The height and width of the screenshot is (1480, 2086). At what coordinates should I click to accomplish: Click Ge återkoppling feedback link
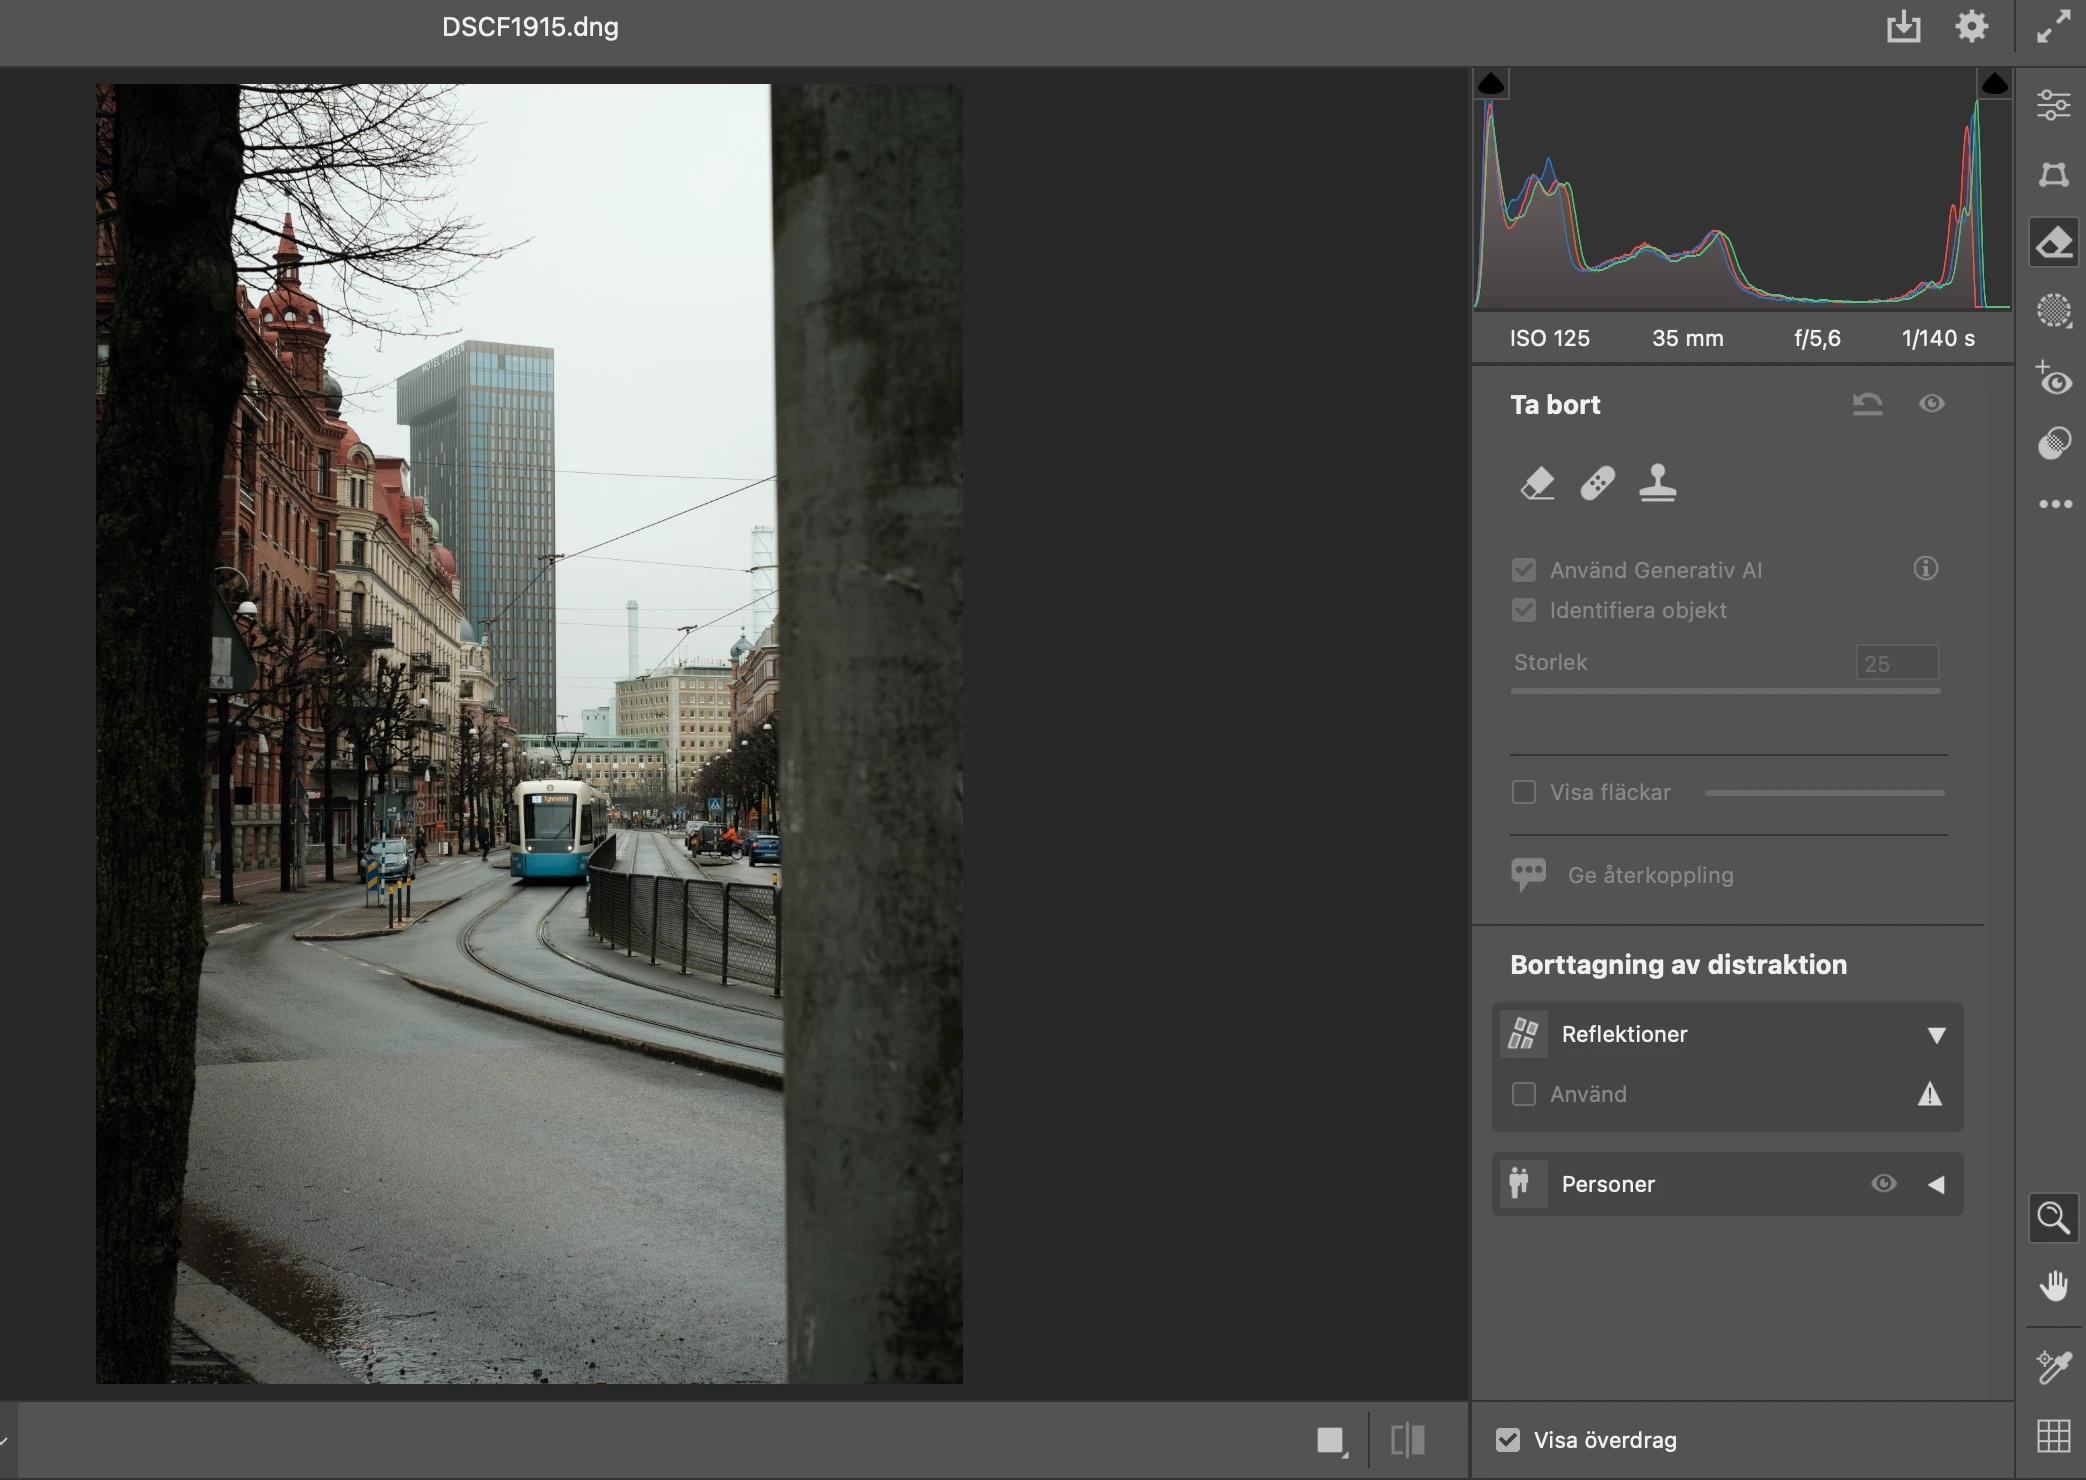click(1650, 875)
